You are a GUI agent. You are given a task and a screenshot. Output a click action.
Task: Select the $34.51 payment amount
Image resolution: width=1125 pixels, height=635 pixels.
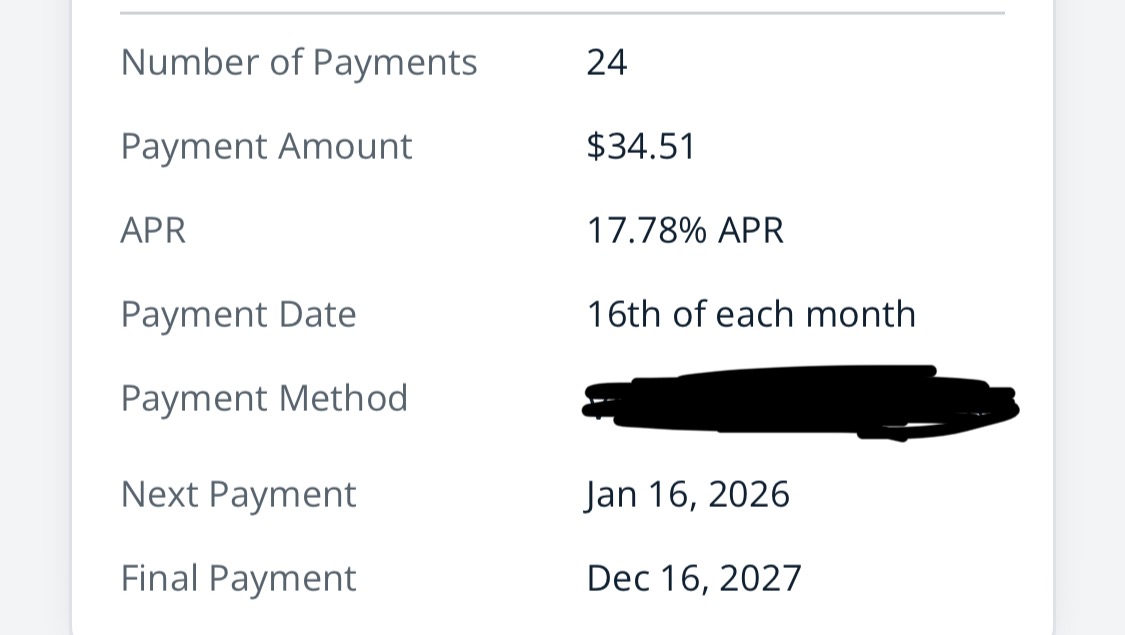tap(640, 147)
